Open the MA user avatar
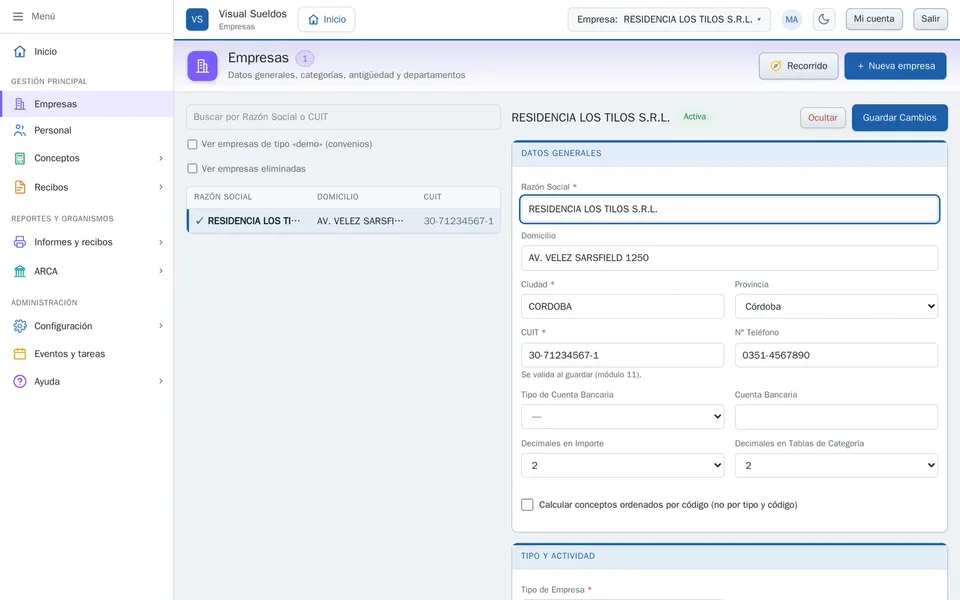 pyautogui.click(x=792, y=20)
